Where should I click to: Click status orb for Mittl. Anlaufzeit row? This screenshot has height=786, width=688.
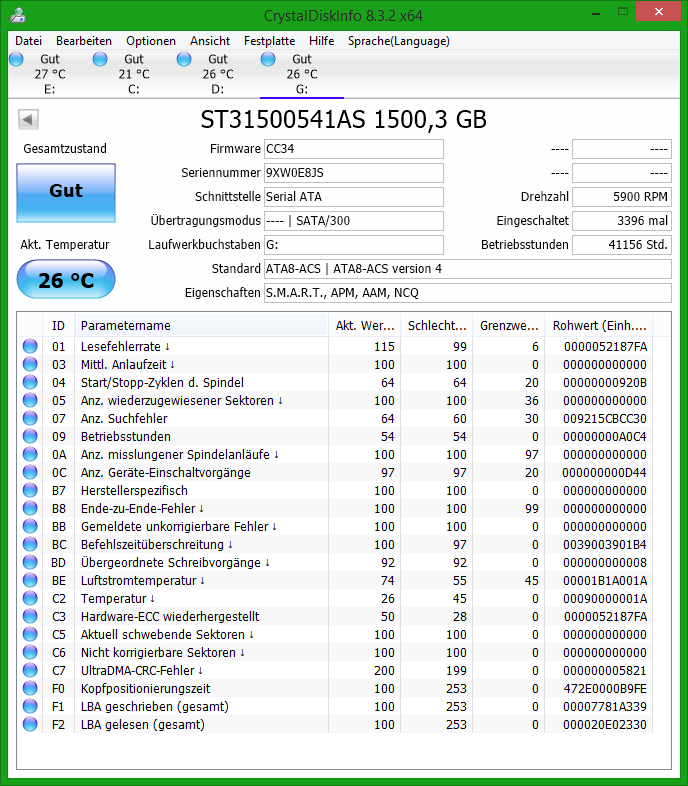click(30, 364)
